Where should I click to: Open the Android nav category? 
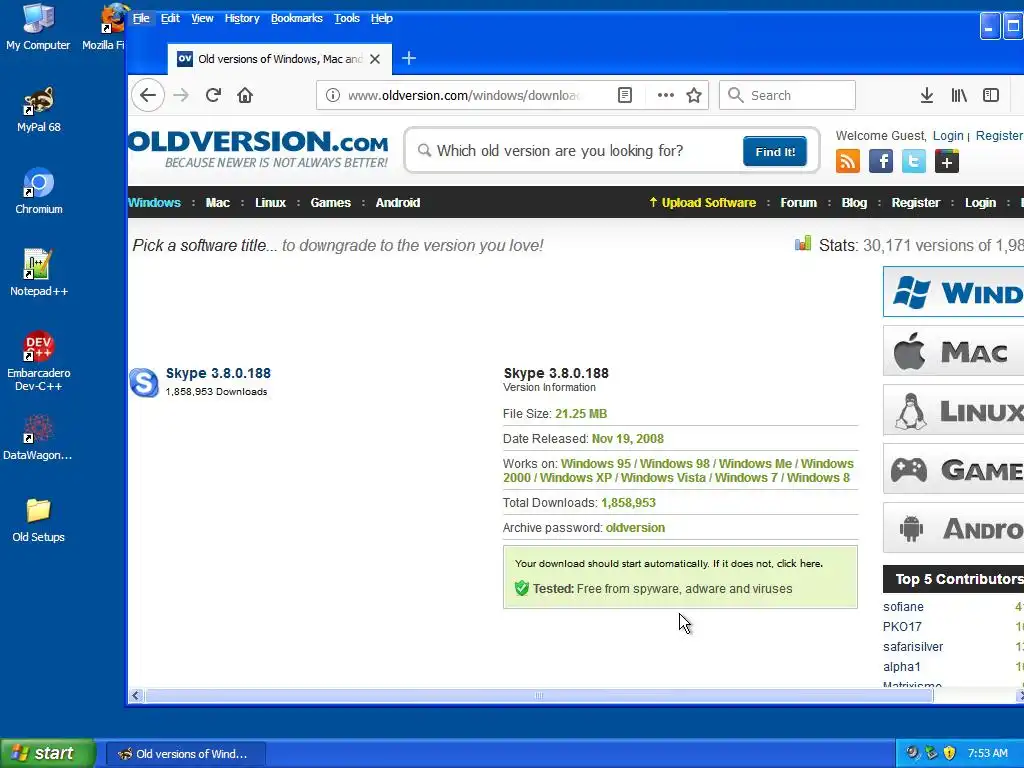point(398,202)
